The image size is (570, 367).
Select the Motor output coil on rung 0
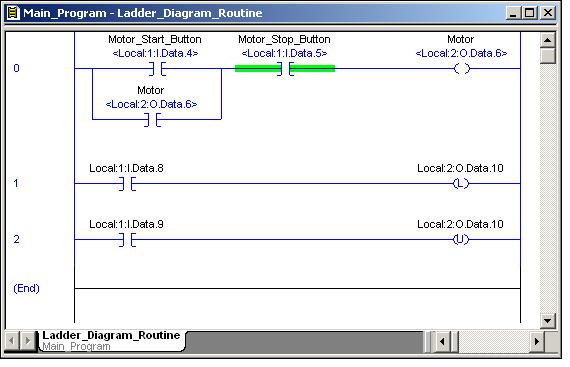pos(462,68)
